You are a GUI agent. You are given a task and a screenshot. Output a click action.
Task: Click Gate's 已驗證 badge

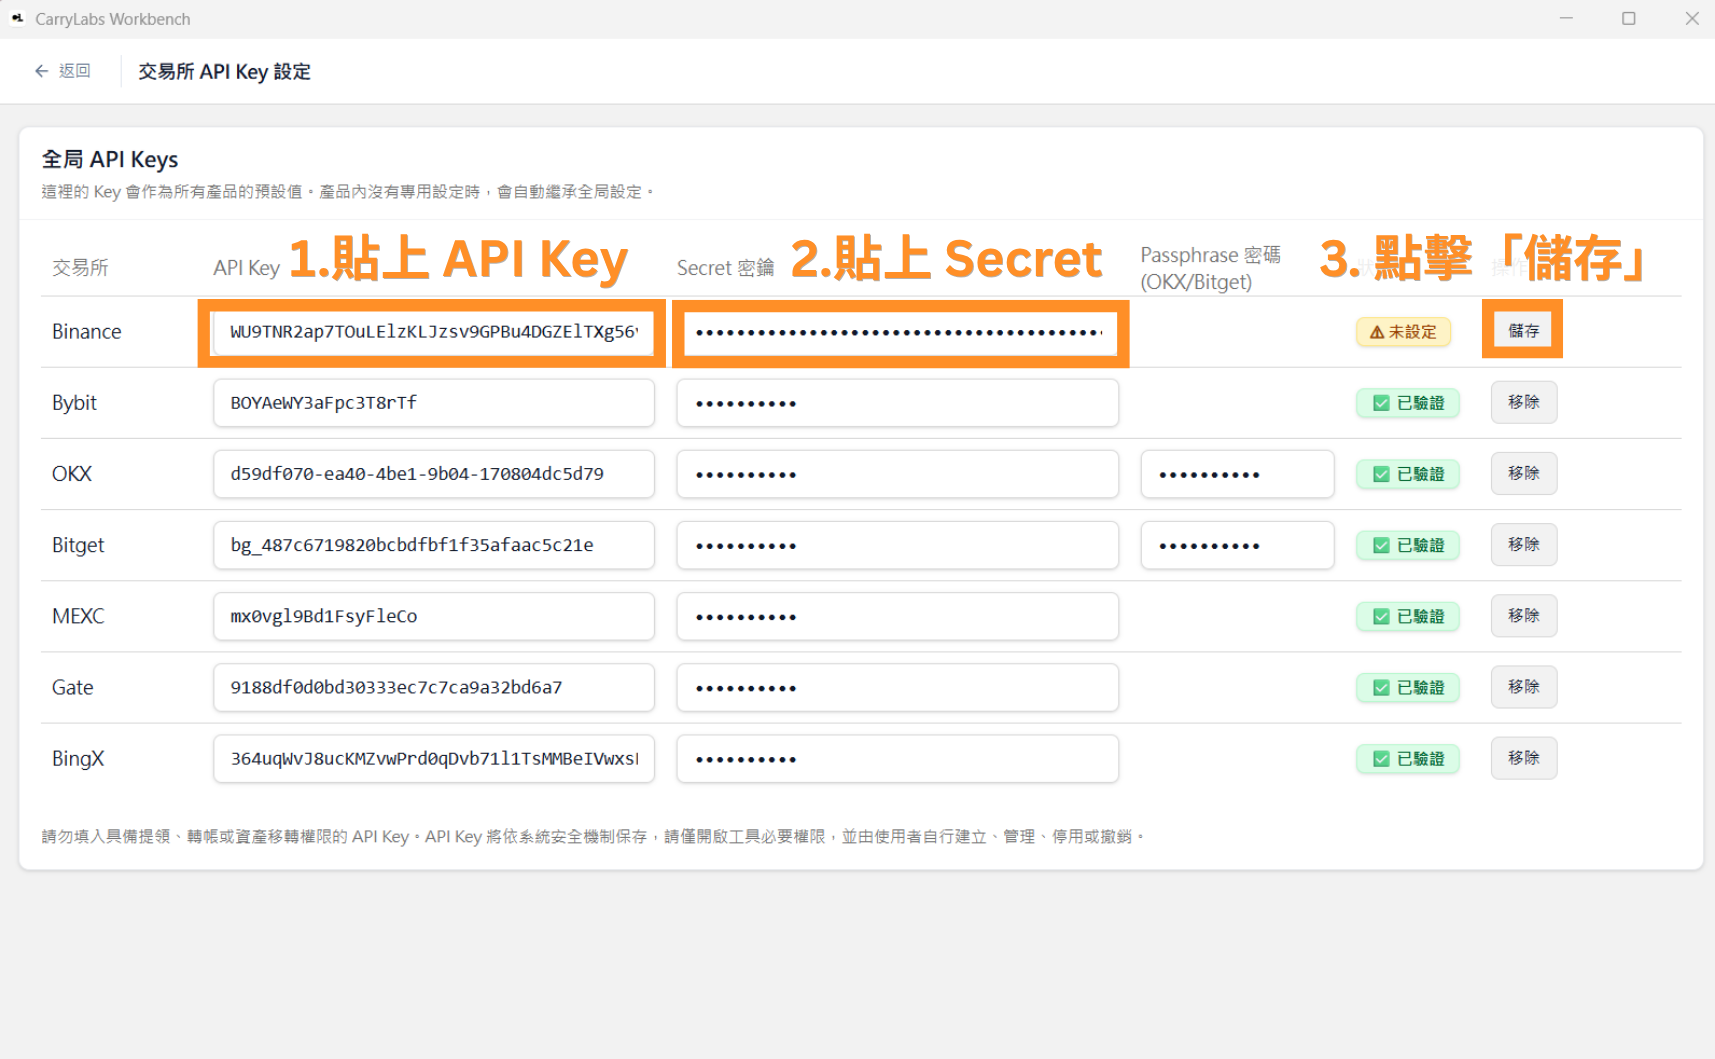click(x=1407, y=687)
